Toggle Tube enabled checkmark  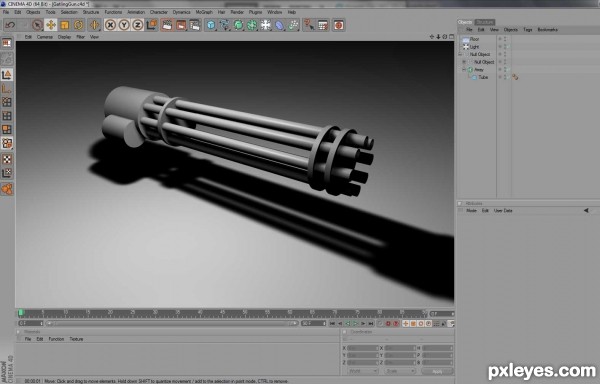click(x=509, y=77)
